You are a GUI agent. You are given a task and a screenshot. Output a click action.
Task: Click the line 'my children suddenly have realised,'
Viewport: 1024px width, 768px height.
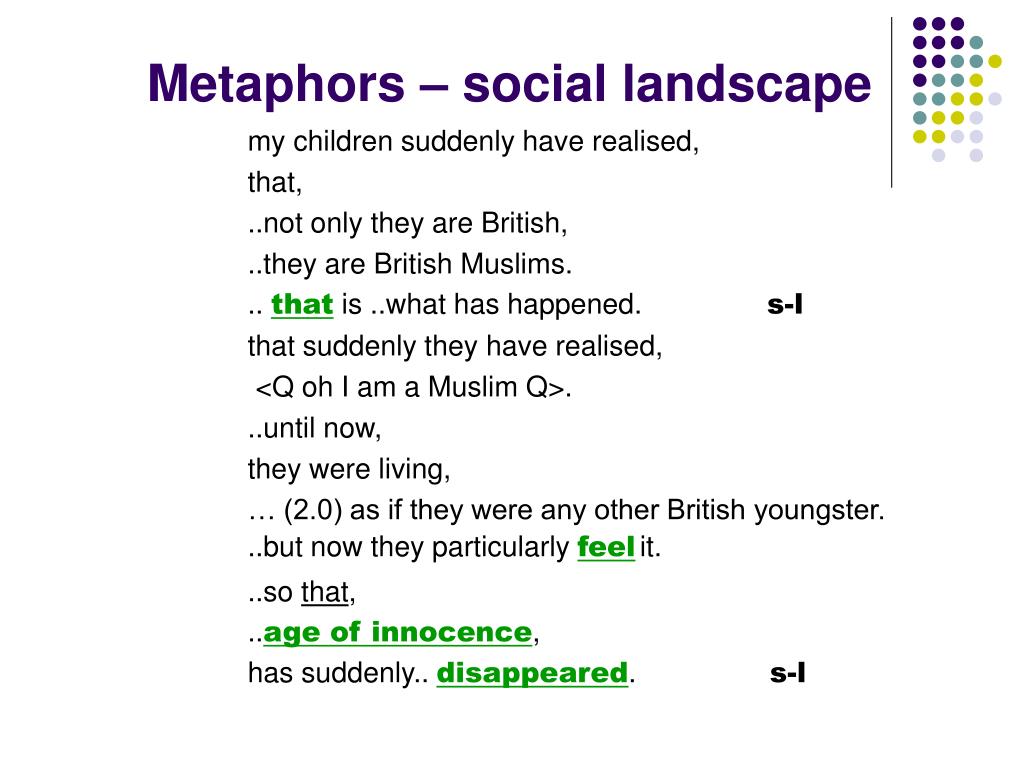473,142
